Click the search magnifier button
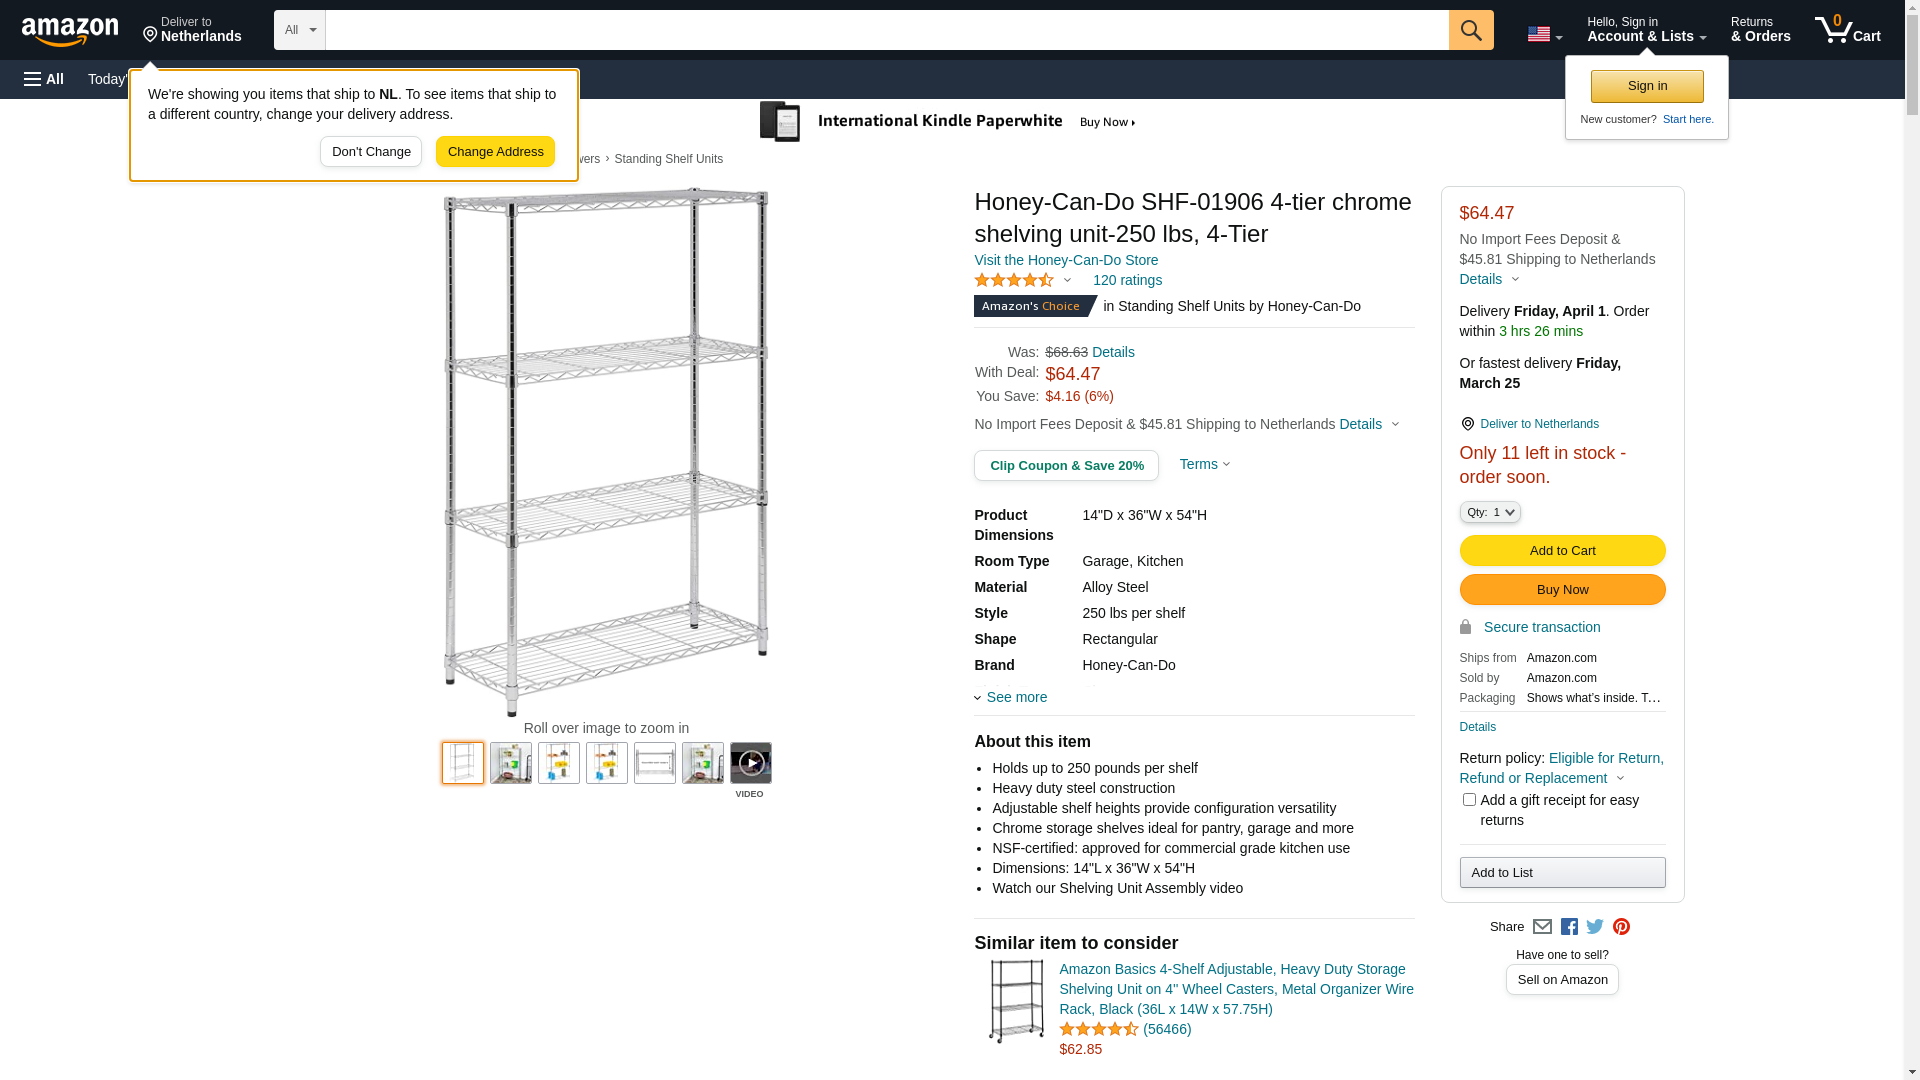This screenshot has width=1920, height=1080. click(x=1471, y=30)
